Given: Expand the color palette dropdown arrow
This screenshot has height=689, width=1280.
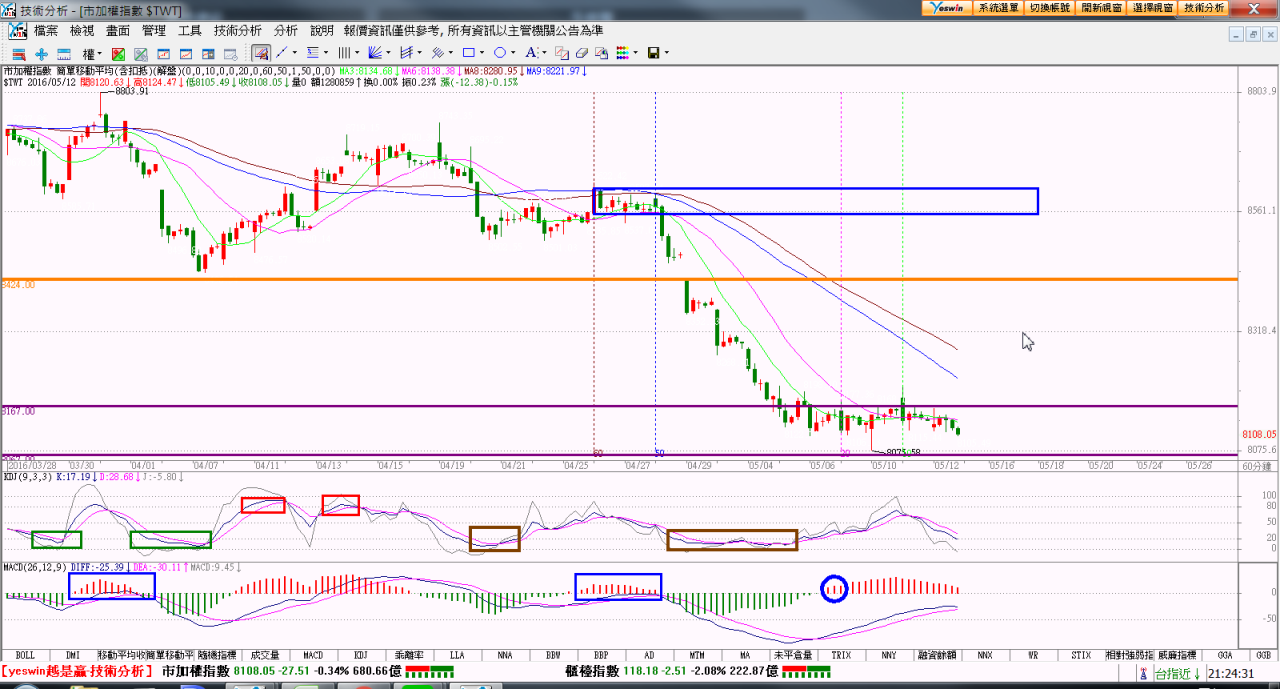Looking at the screenshot, I should pos(635,53).
